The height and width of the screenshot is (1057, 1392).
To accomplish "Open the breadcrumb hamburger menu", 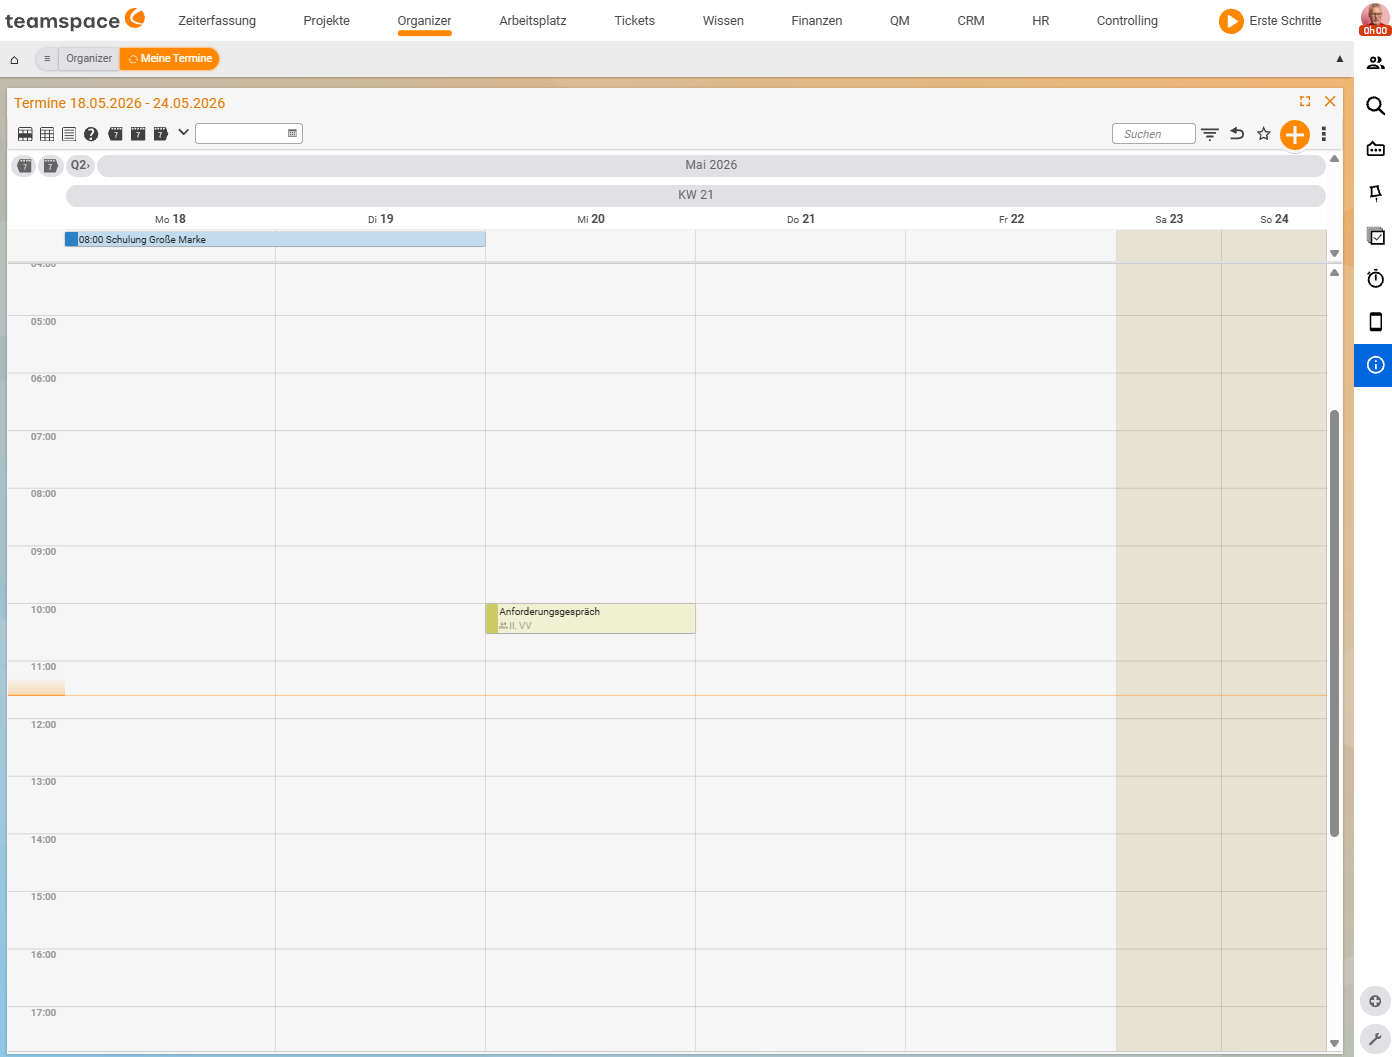I will (47, 59).
